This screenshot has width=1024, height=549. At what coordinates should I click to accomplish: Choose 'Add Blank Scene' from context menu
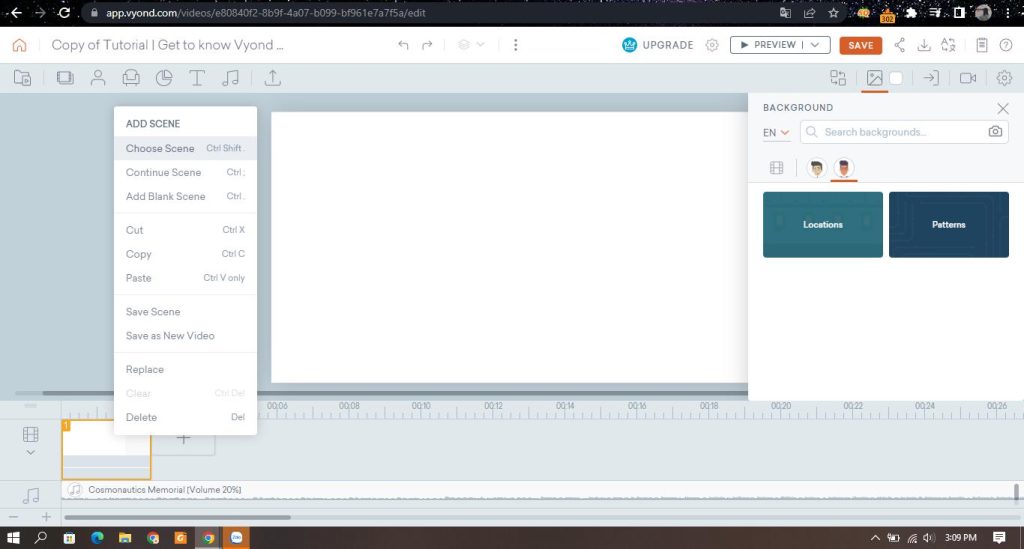click(x=166, y=196)
